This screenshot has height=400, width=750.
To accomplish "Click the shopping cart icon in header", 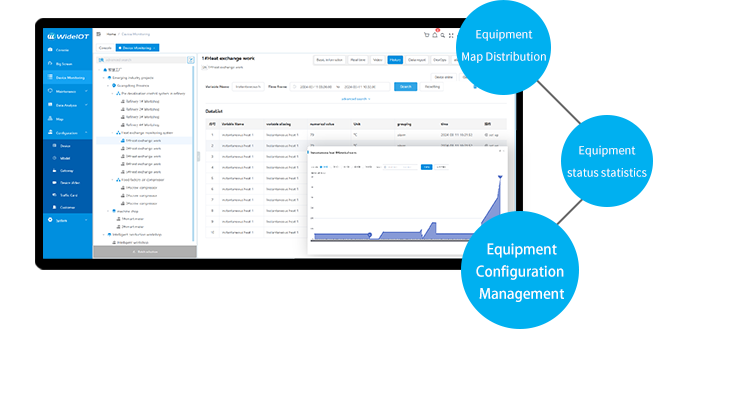I will 426,35.
